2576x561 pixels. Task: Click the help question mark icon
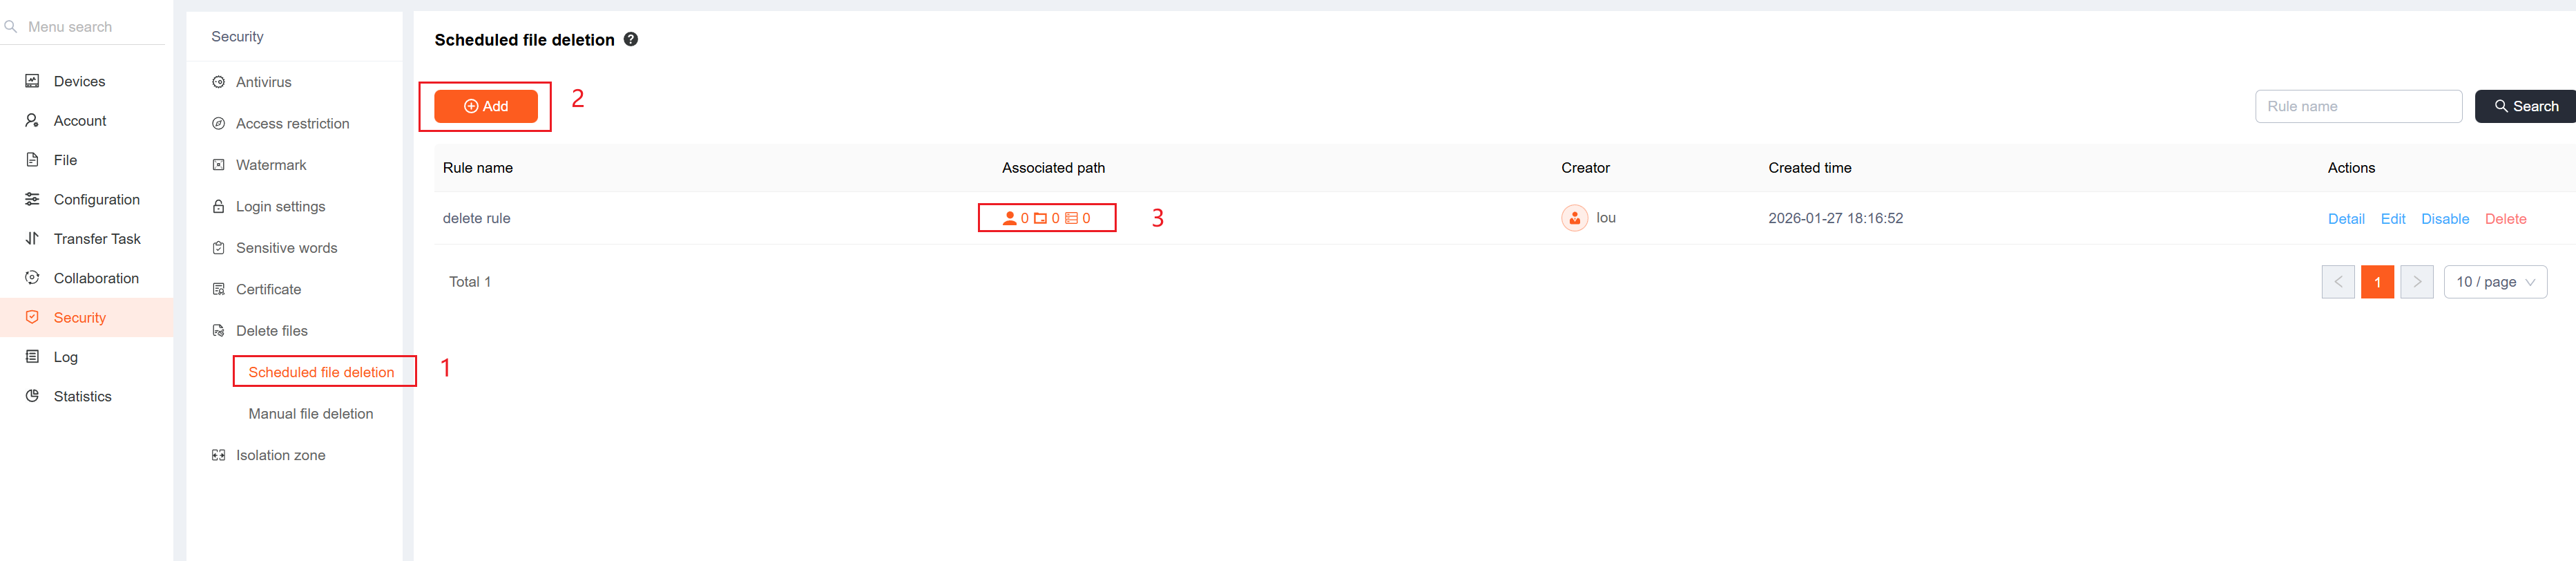[x=631, y=40]
